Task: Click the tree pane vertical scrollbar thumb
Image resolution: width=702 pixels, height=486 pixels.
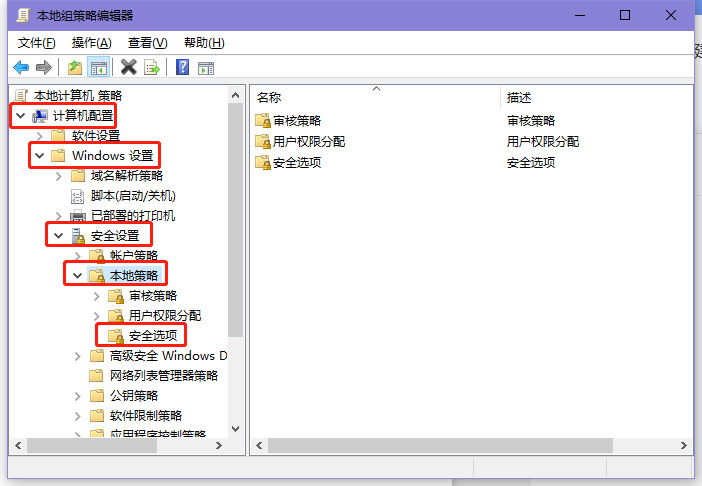Action: tap(235, 220)
